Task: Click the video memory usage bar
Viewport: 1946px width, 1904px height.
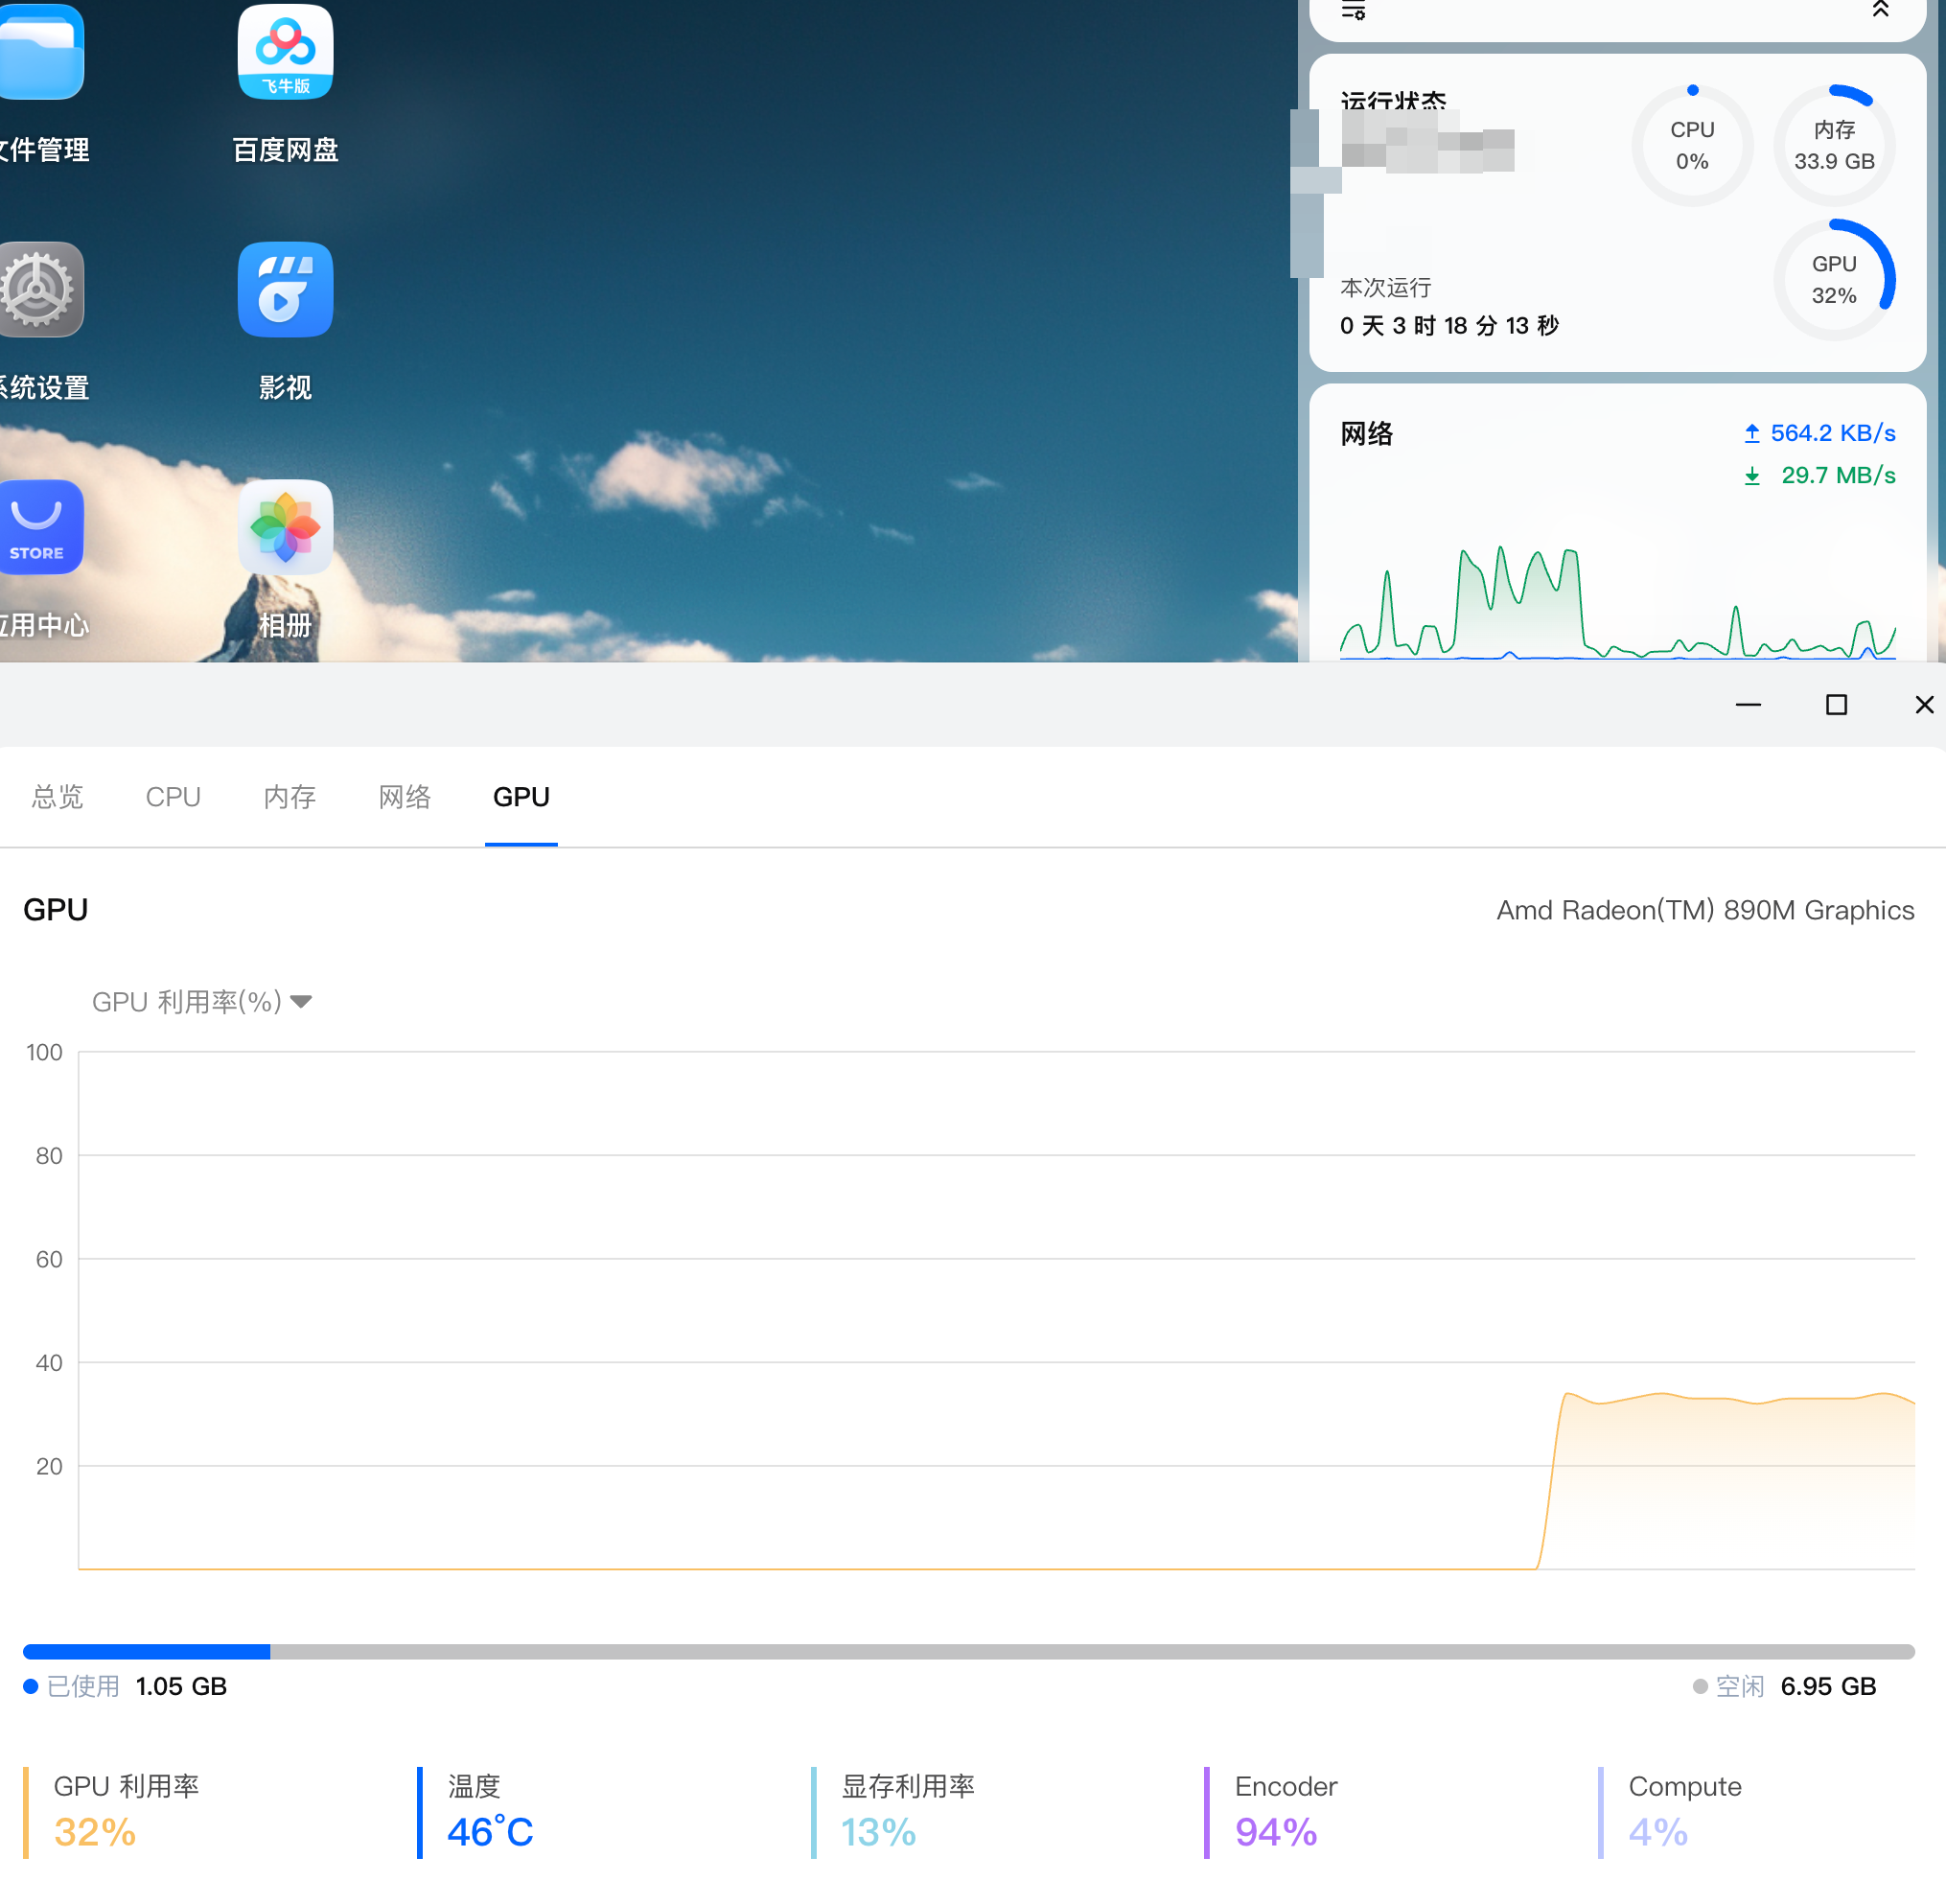Action: 968,1651
